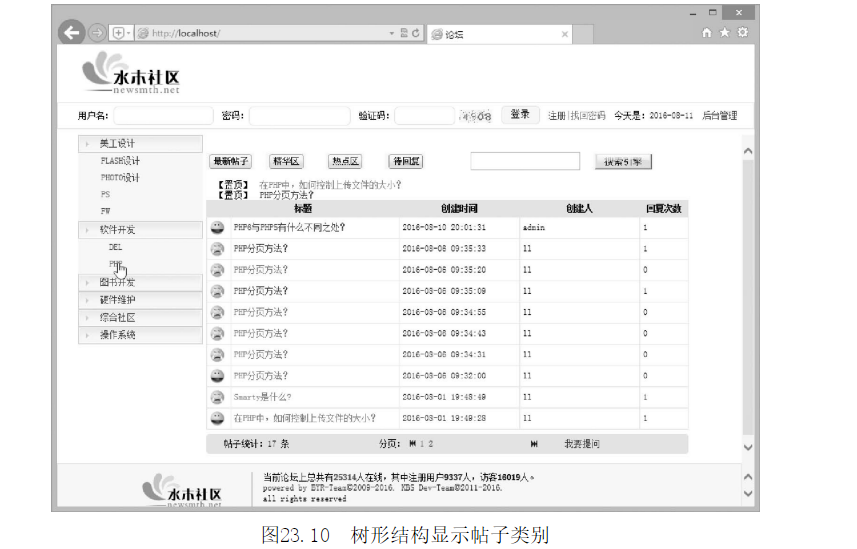
Task: Open the address bar dropdown arrow
Action: tap(392, 33)
